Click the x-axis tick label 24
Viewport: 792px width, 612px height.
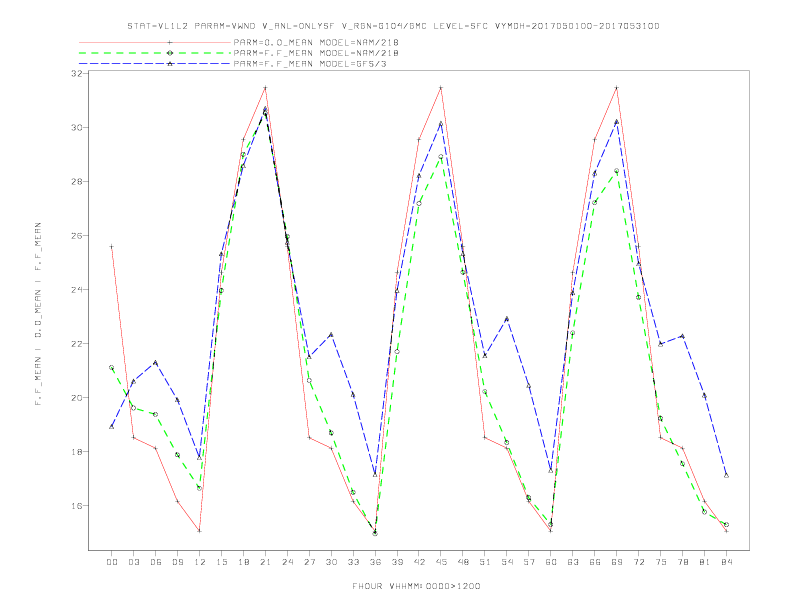(x=287, y=562)
